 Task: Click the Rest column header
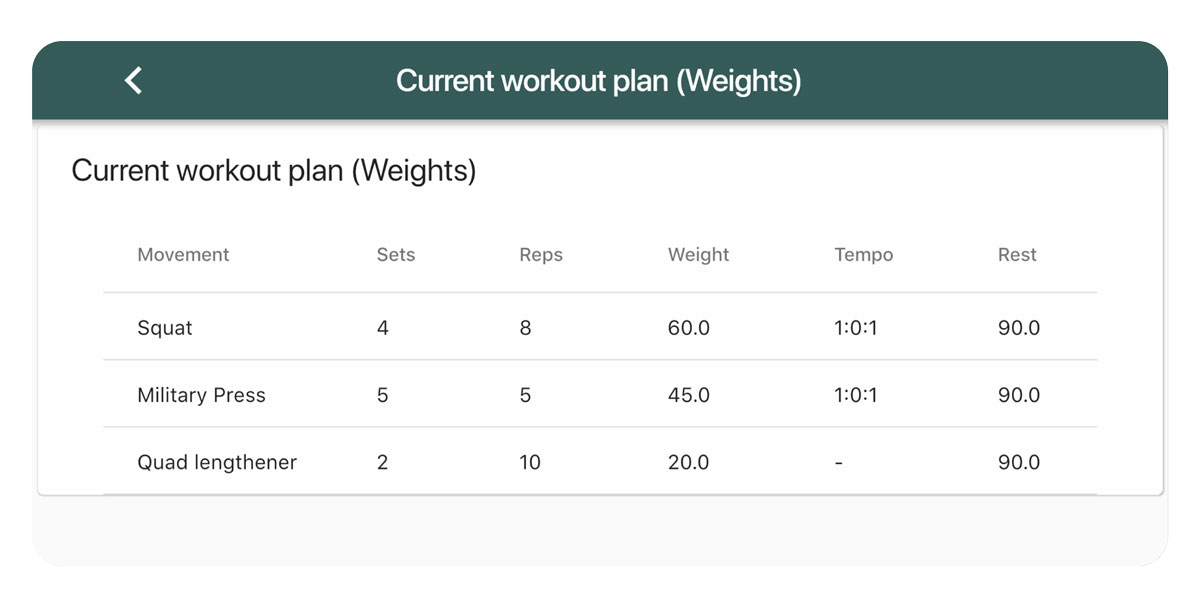1017,255
